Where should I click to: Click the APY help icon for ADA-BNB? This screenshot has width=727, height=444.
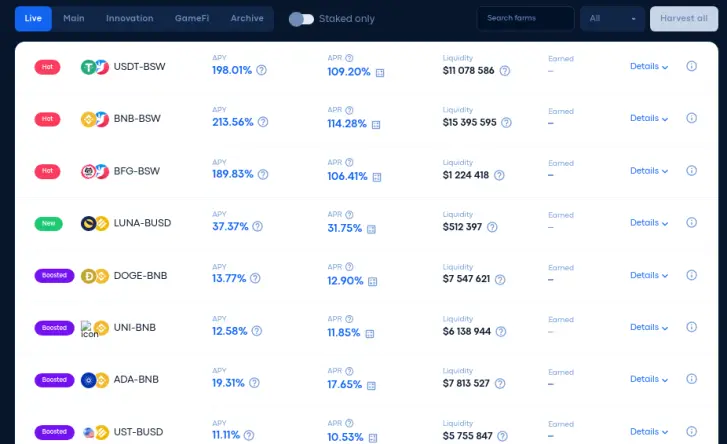click(x=254, y=383)
